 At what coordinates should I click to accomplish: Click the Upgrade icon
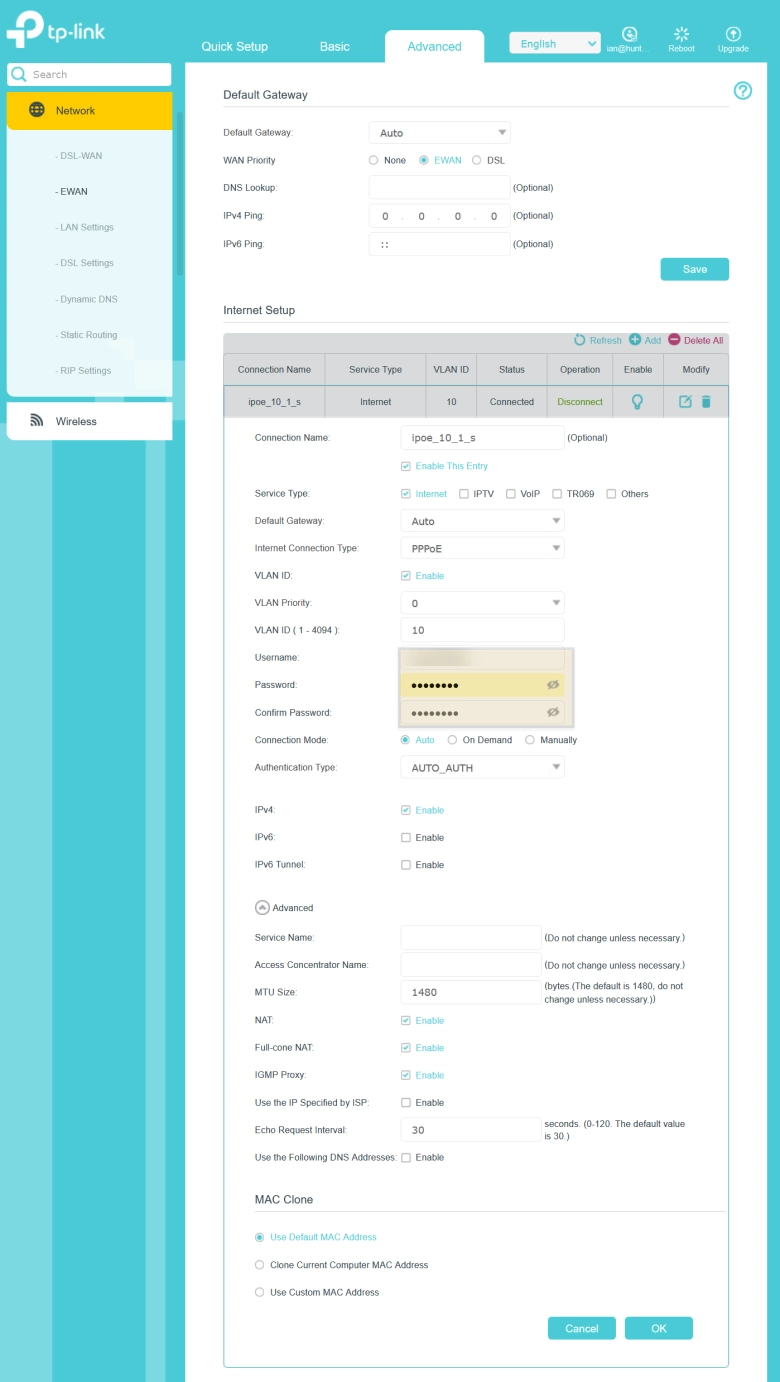[x=733, y=34]
